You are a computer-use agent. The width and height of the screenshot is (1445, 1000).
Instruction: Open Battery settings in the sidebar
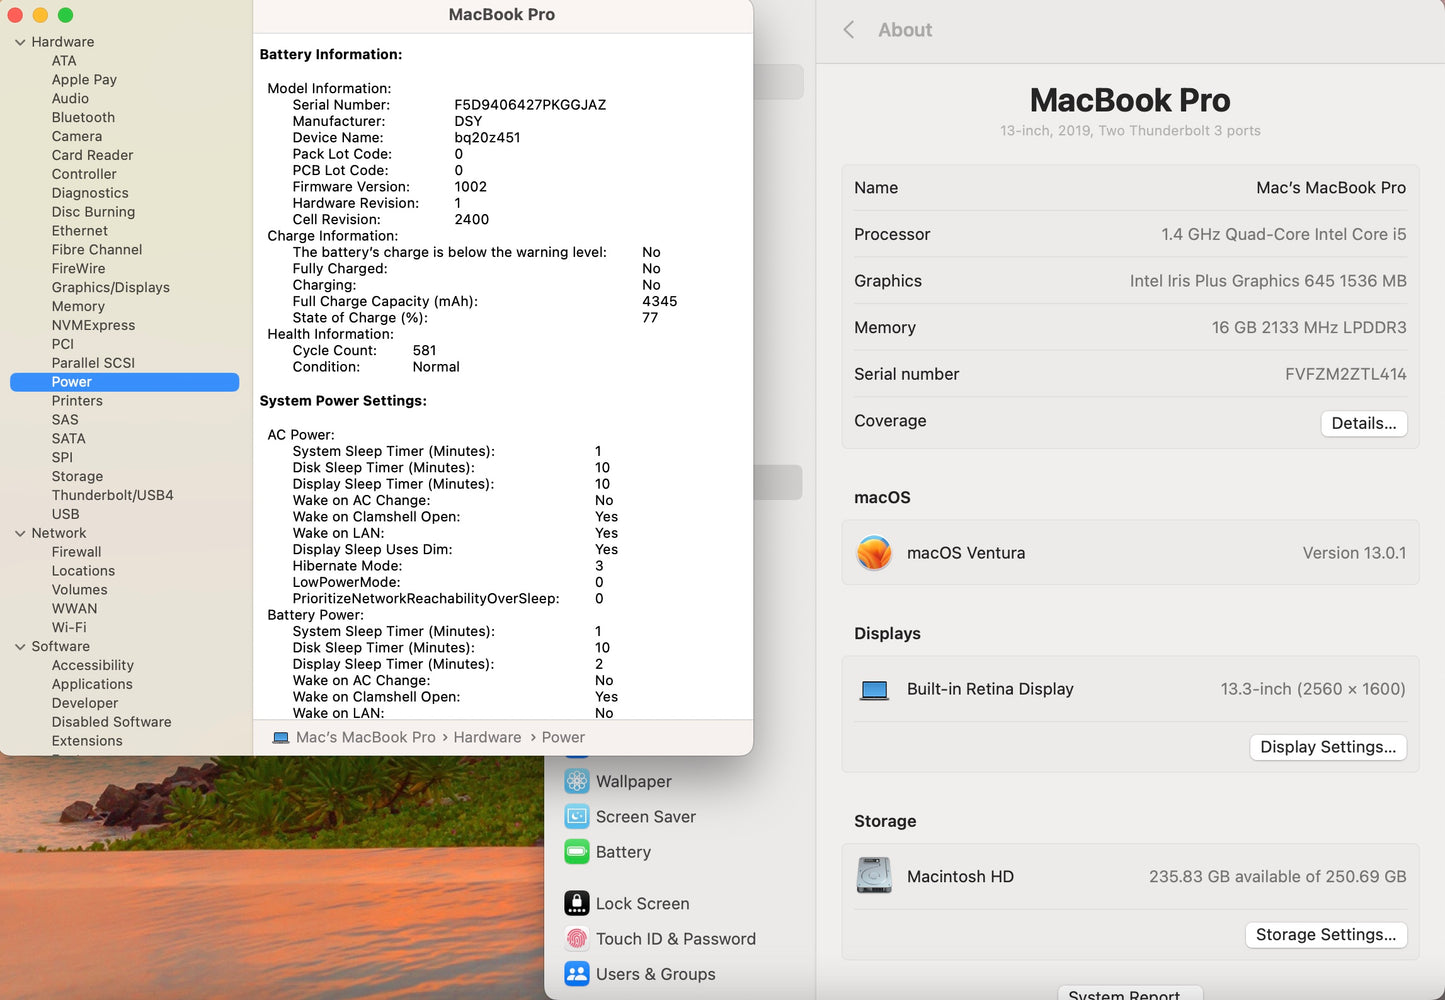[x=624, y=852]
